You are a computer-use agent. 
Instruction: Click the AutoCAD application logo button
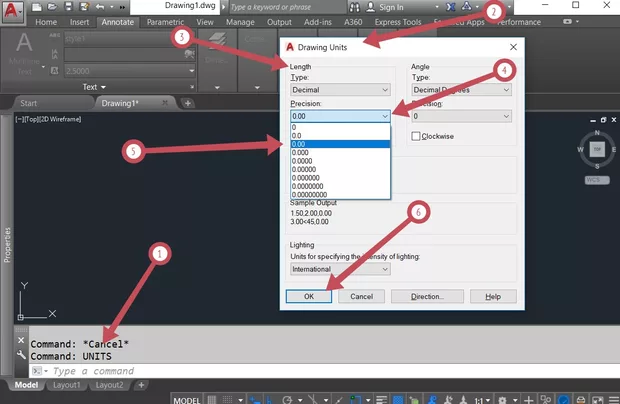click(14, 13)
